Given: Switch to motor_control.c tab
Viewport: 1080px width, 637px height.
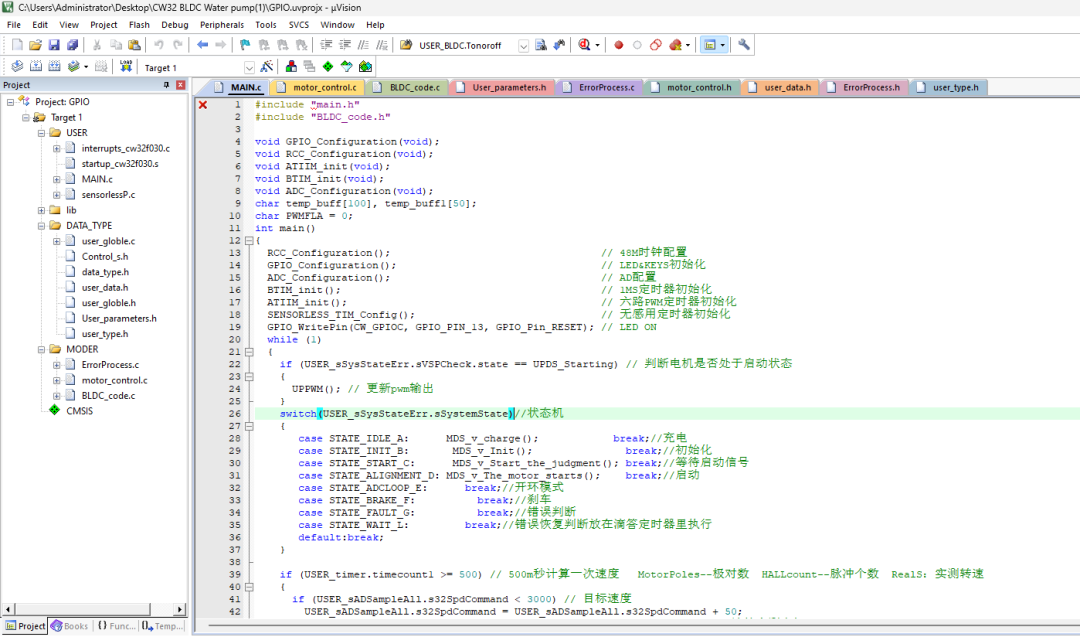Looking at the screenshot, I should point(318,87).
